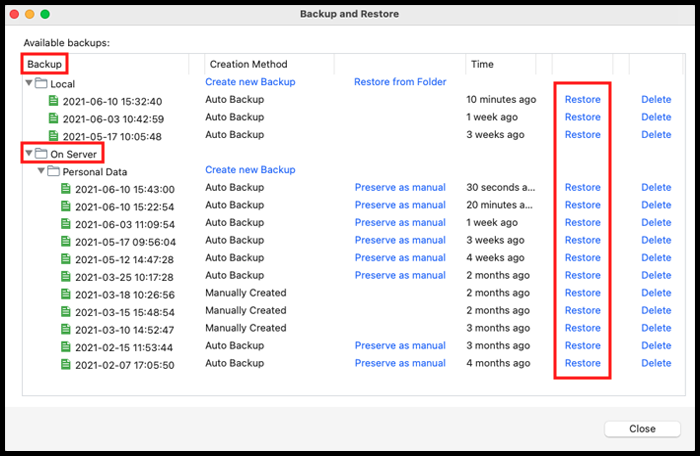Screen dimensions: 700x456
Task: Create new Backup under Local
Action: pyautogui.click(x=250, y=82)
